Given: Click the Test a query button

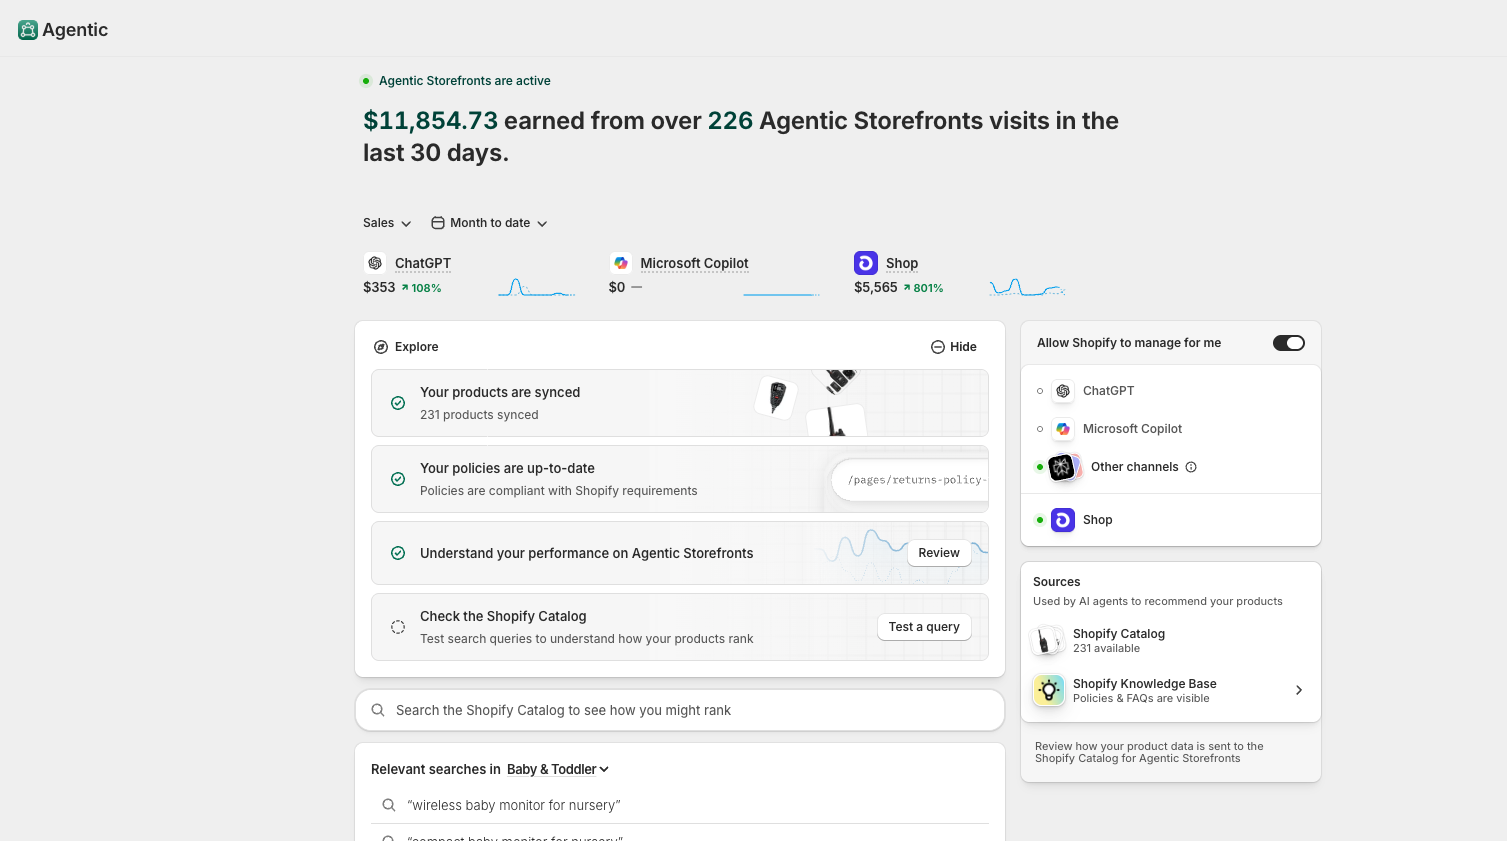Looking at the screenshot, I should [x=924, y=627].
